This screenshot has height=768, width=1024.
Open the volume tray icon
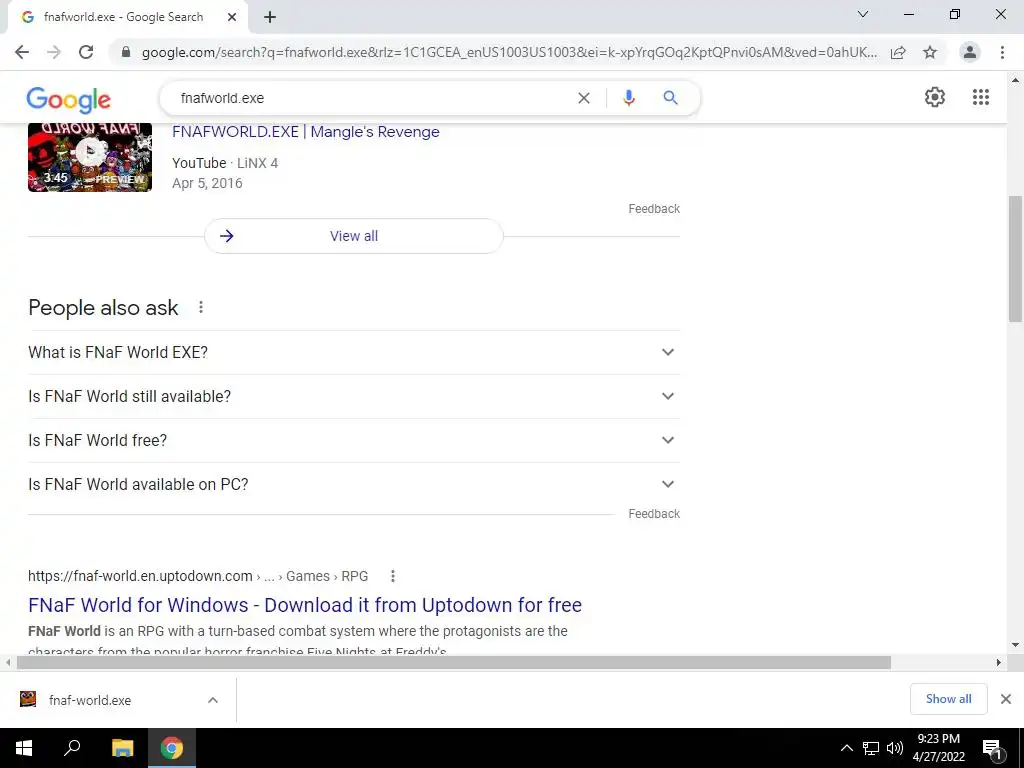[x=895, y=748]
